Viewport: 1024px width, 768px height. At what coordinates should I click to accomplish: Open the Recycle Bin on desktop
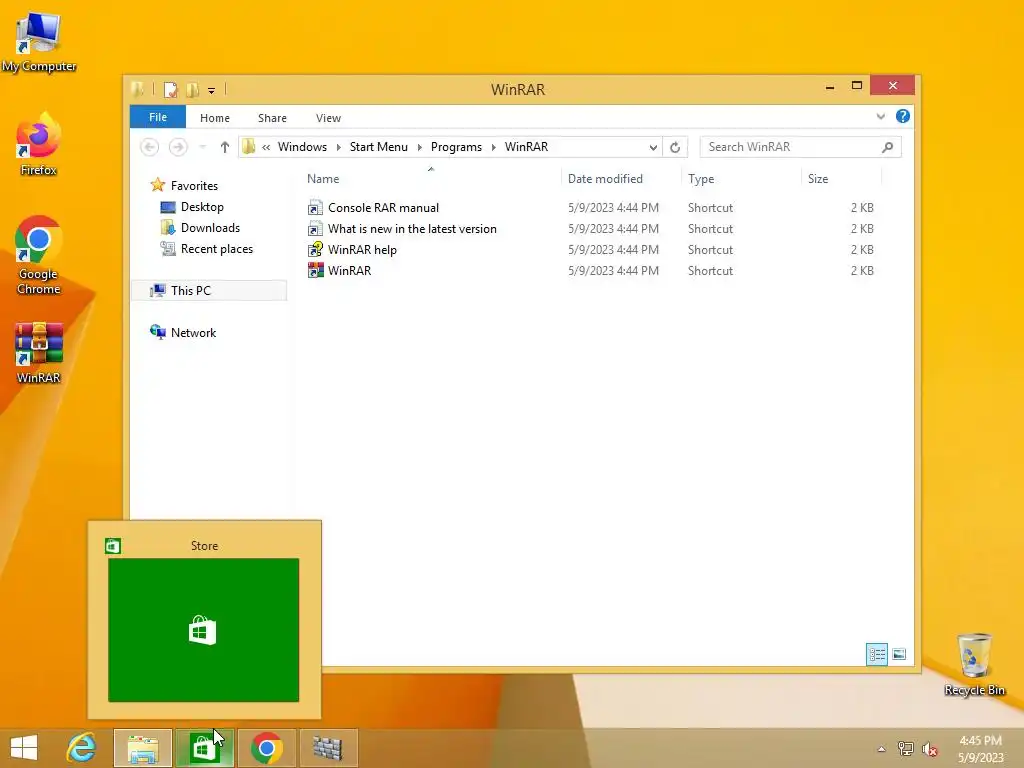(x=974, y=664)
